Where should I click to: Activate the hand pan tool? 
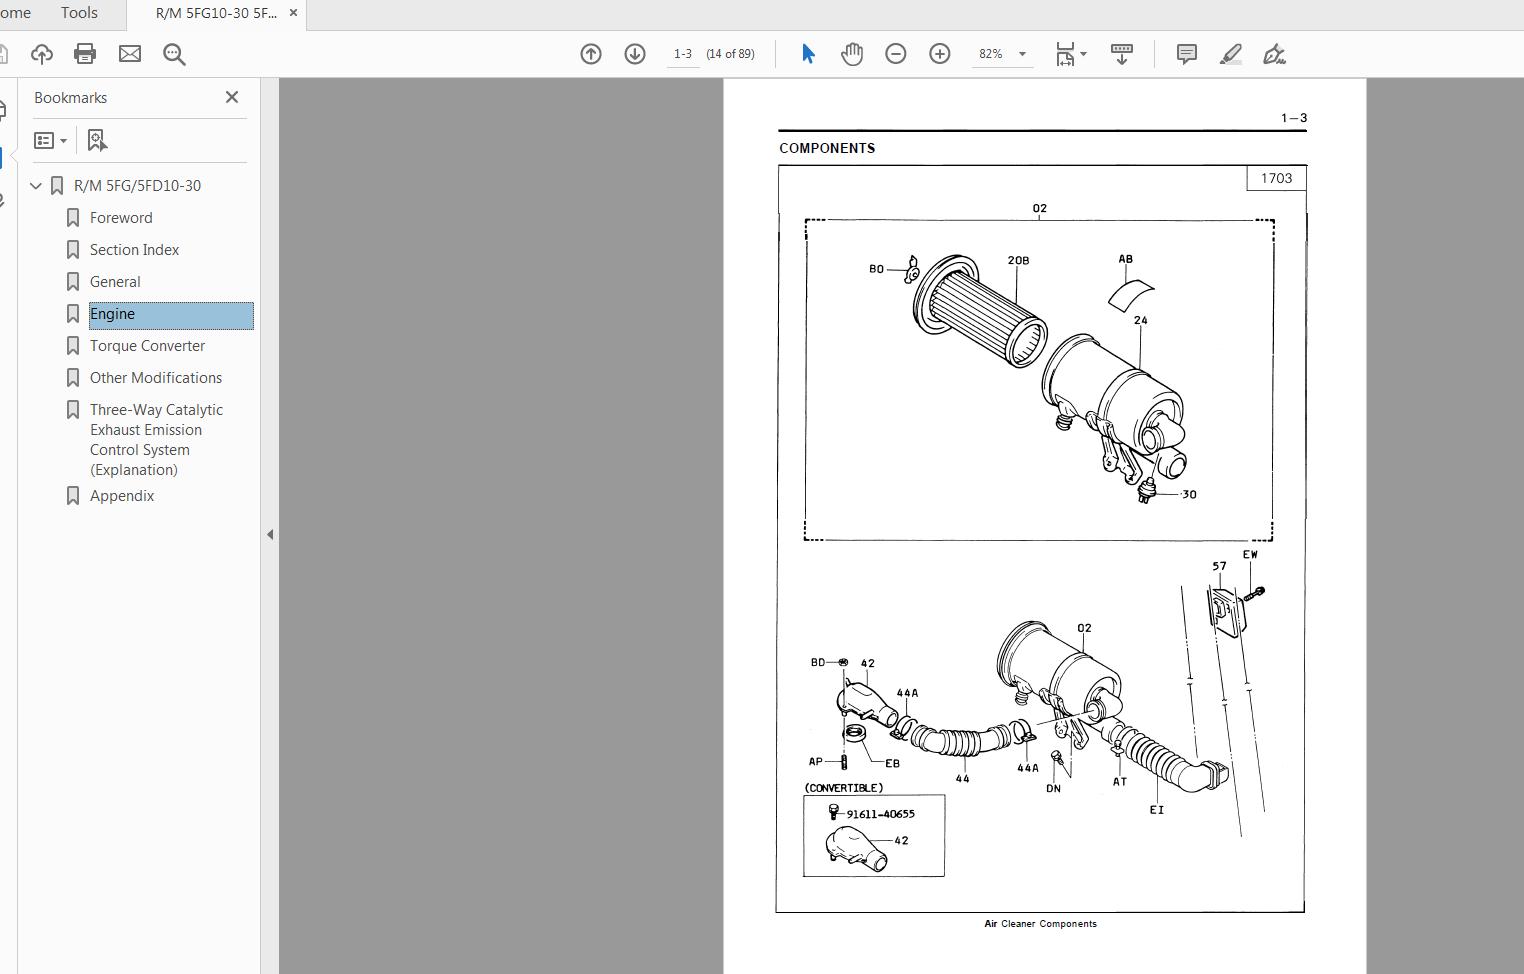[852, 54]
